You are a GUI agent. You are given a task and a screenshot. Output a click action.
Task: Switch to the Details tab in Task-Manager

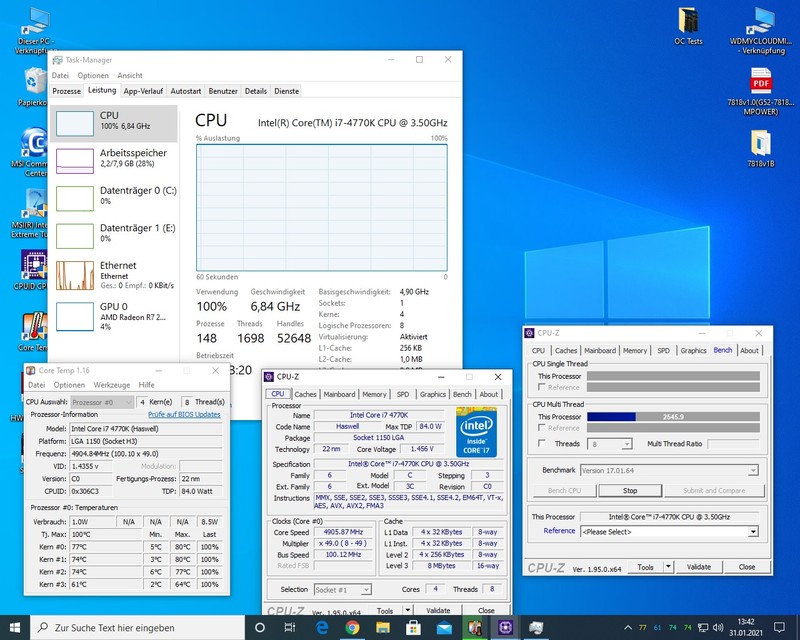[256, 91]
